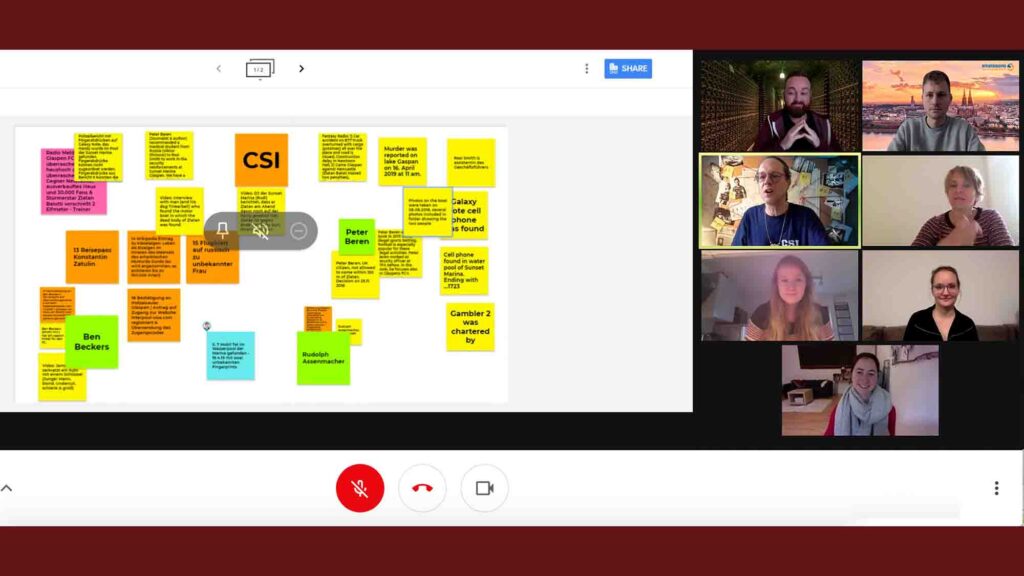Expand meeting details with the bottom-left chevron
This screenshot has width=1024, height=576.
coord(7,488)
